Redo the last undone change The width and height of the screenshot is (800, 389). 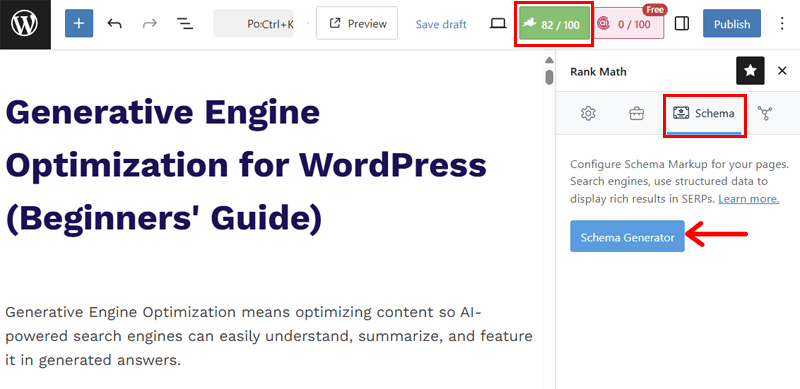click(x=149, y=23)
